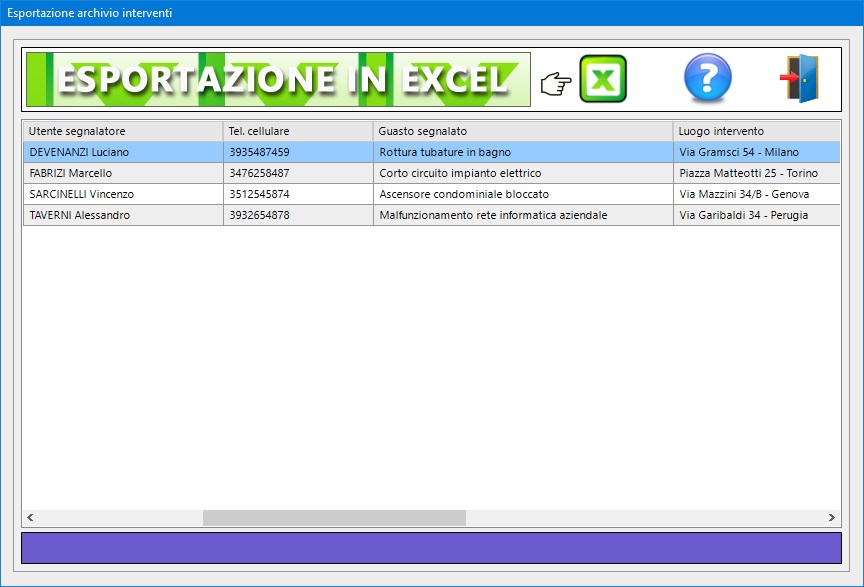Click cell Via Mazzini 34/B - Genova

(757, 194)
